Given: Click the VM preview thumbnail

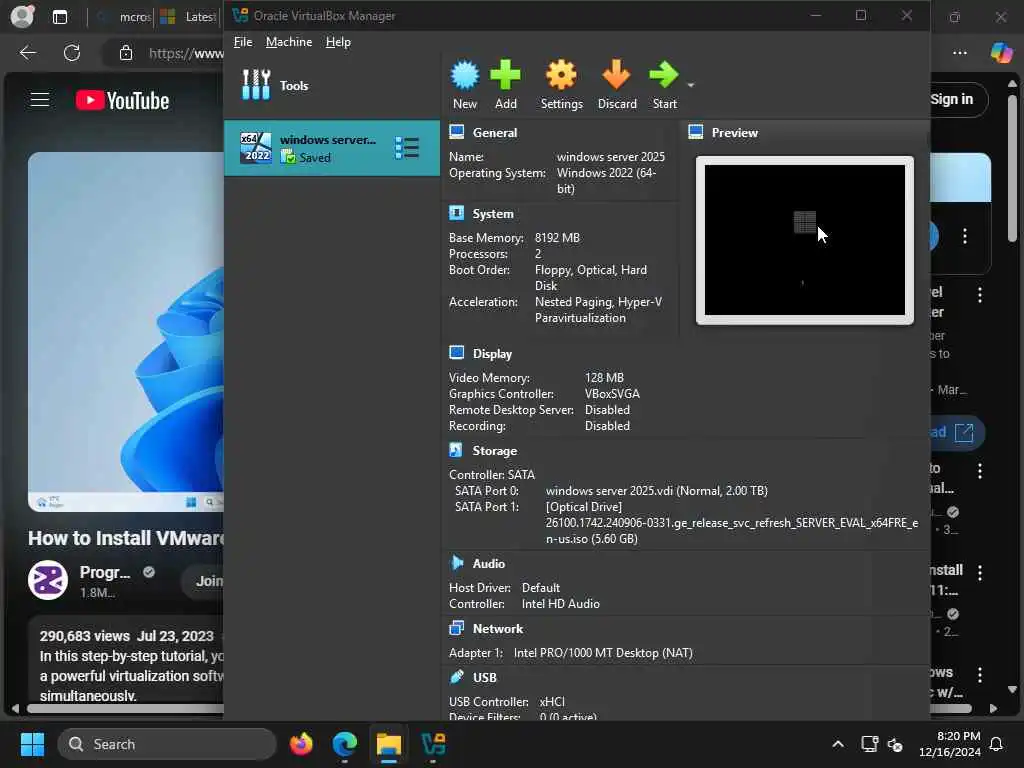Looking at the screenshot, I should coord(805,240).
